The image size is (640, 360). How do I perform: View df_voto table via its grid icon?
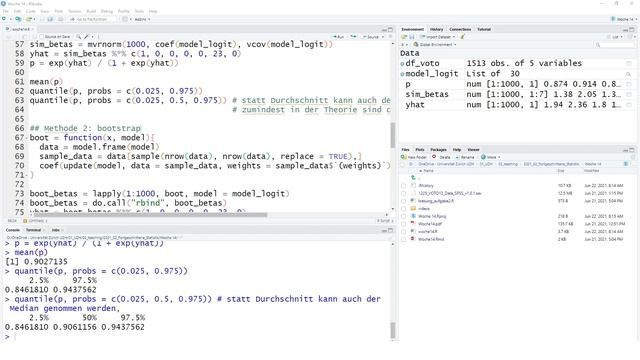pos(629,64)
